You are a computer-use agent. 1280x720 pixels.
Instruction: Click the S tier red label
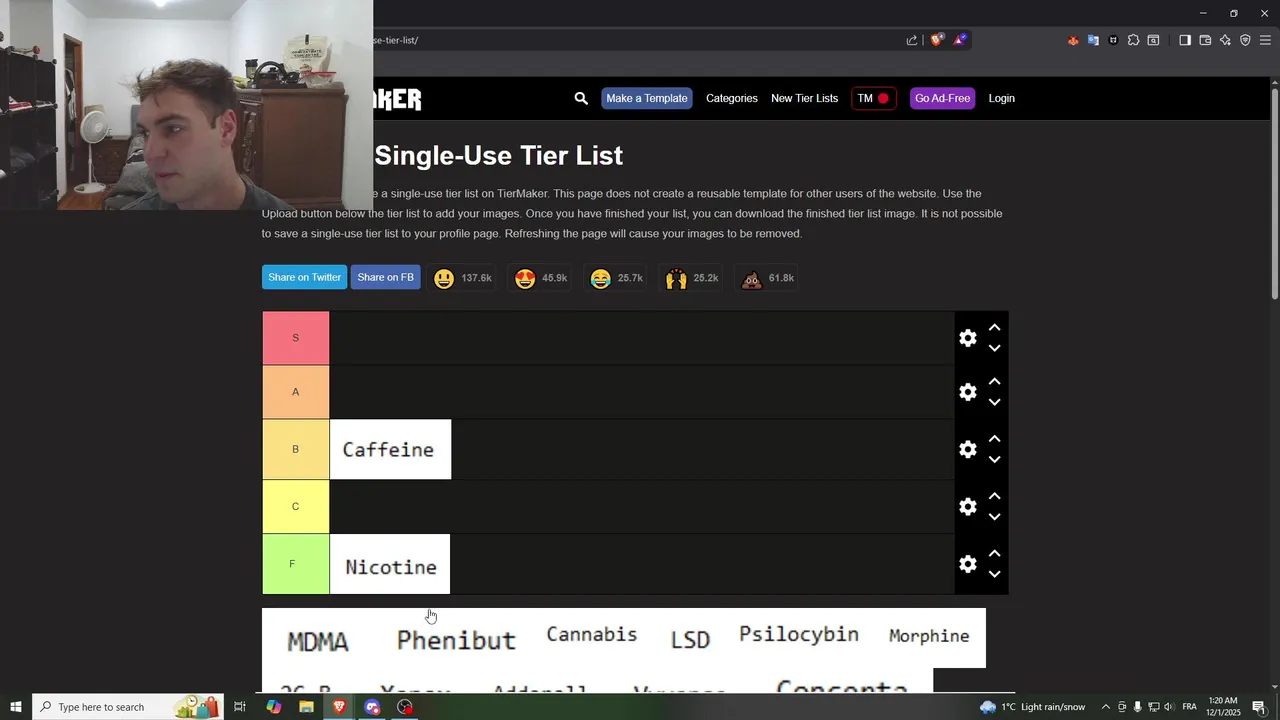[x=296, y=338]
